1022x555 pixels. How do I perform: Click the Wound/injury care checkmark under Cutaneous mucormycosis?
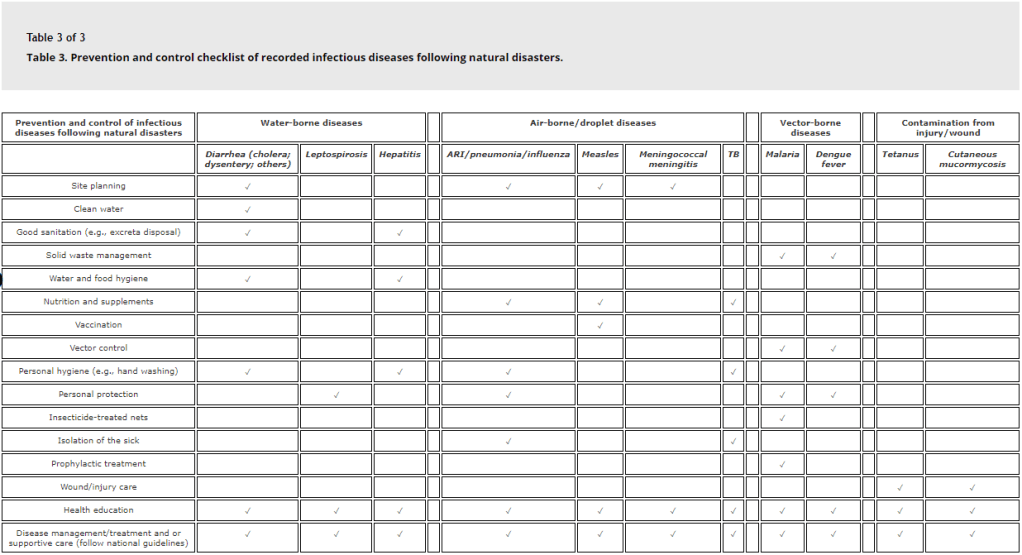coord(972,488)
